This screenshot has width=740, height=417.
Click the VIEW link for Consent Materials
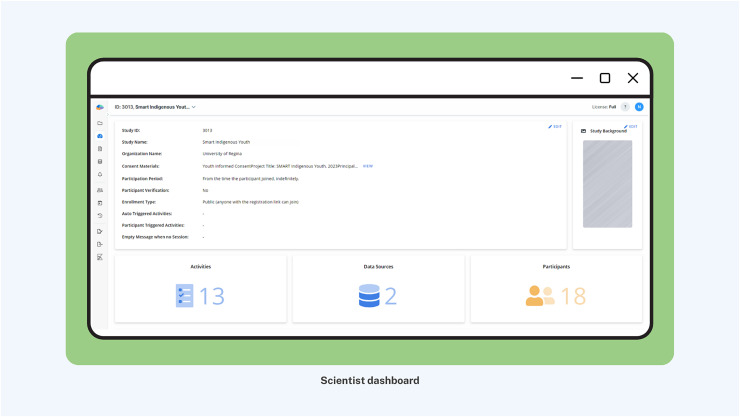368,166
